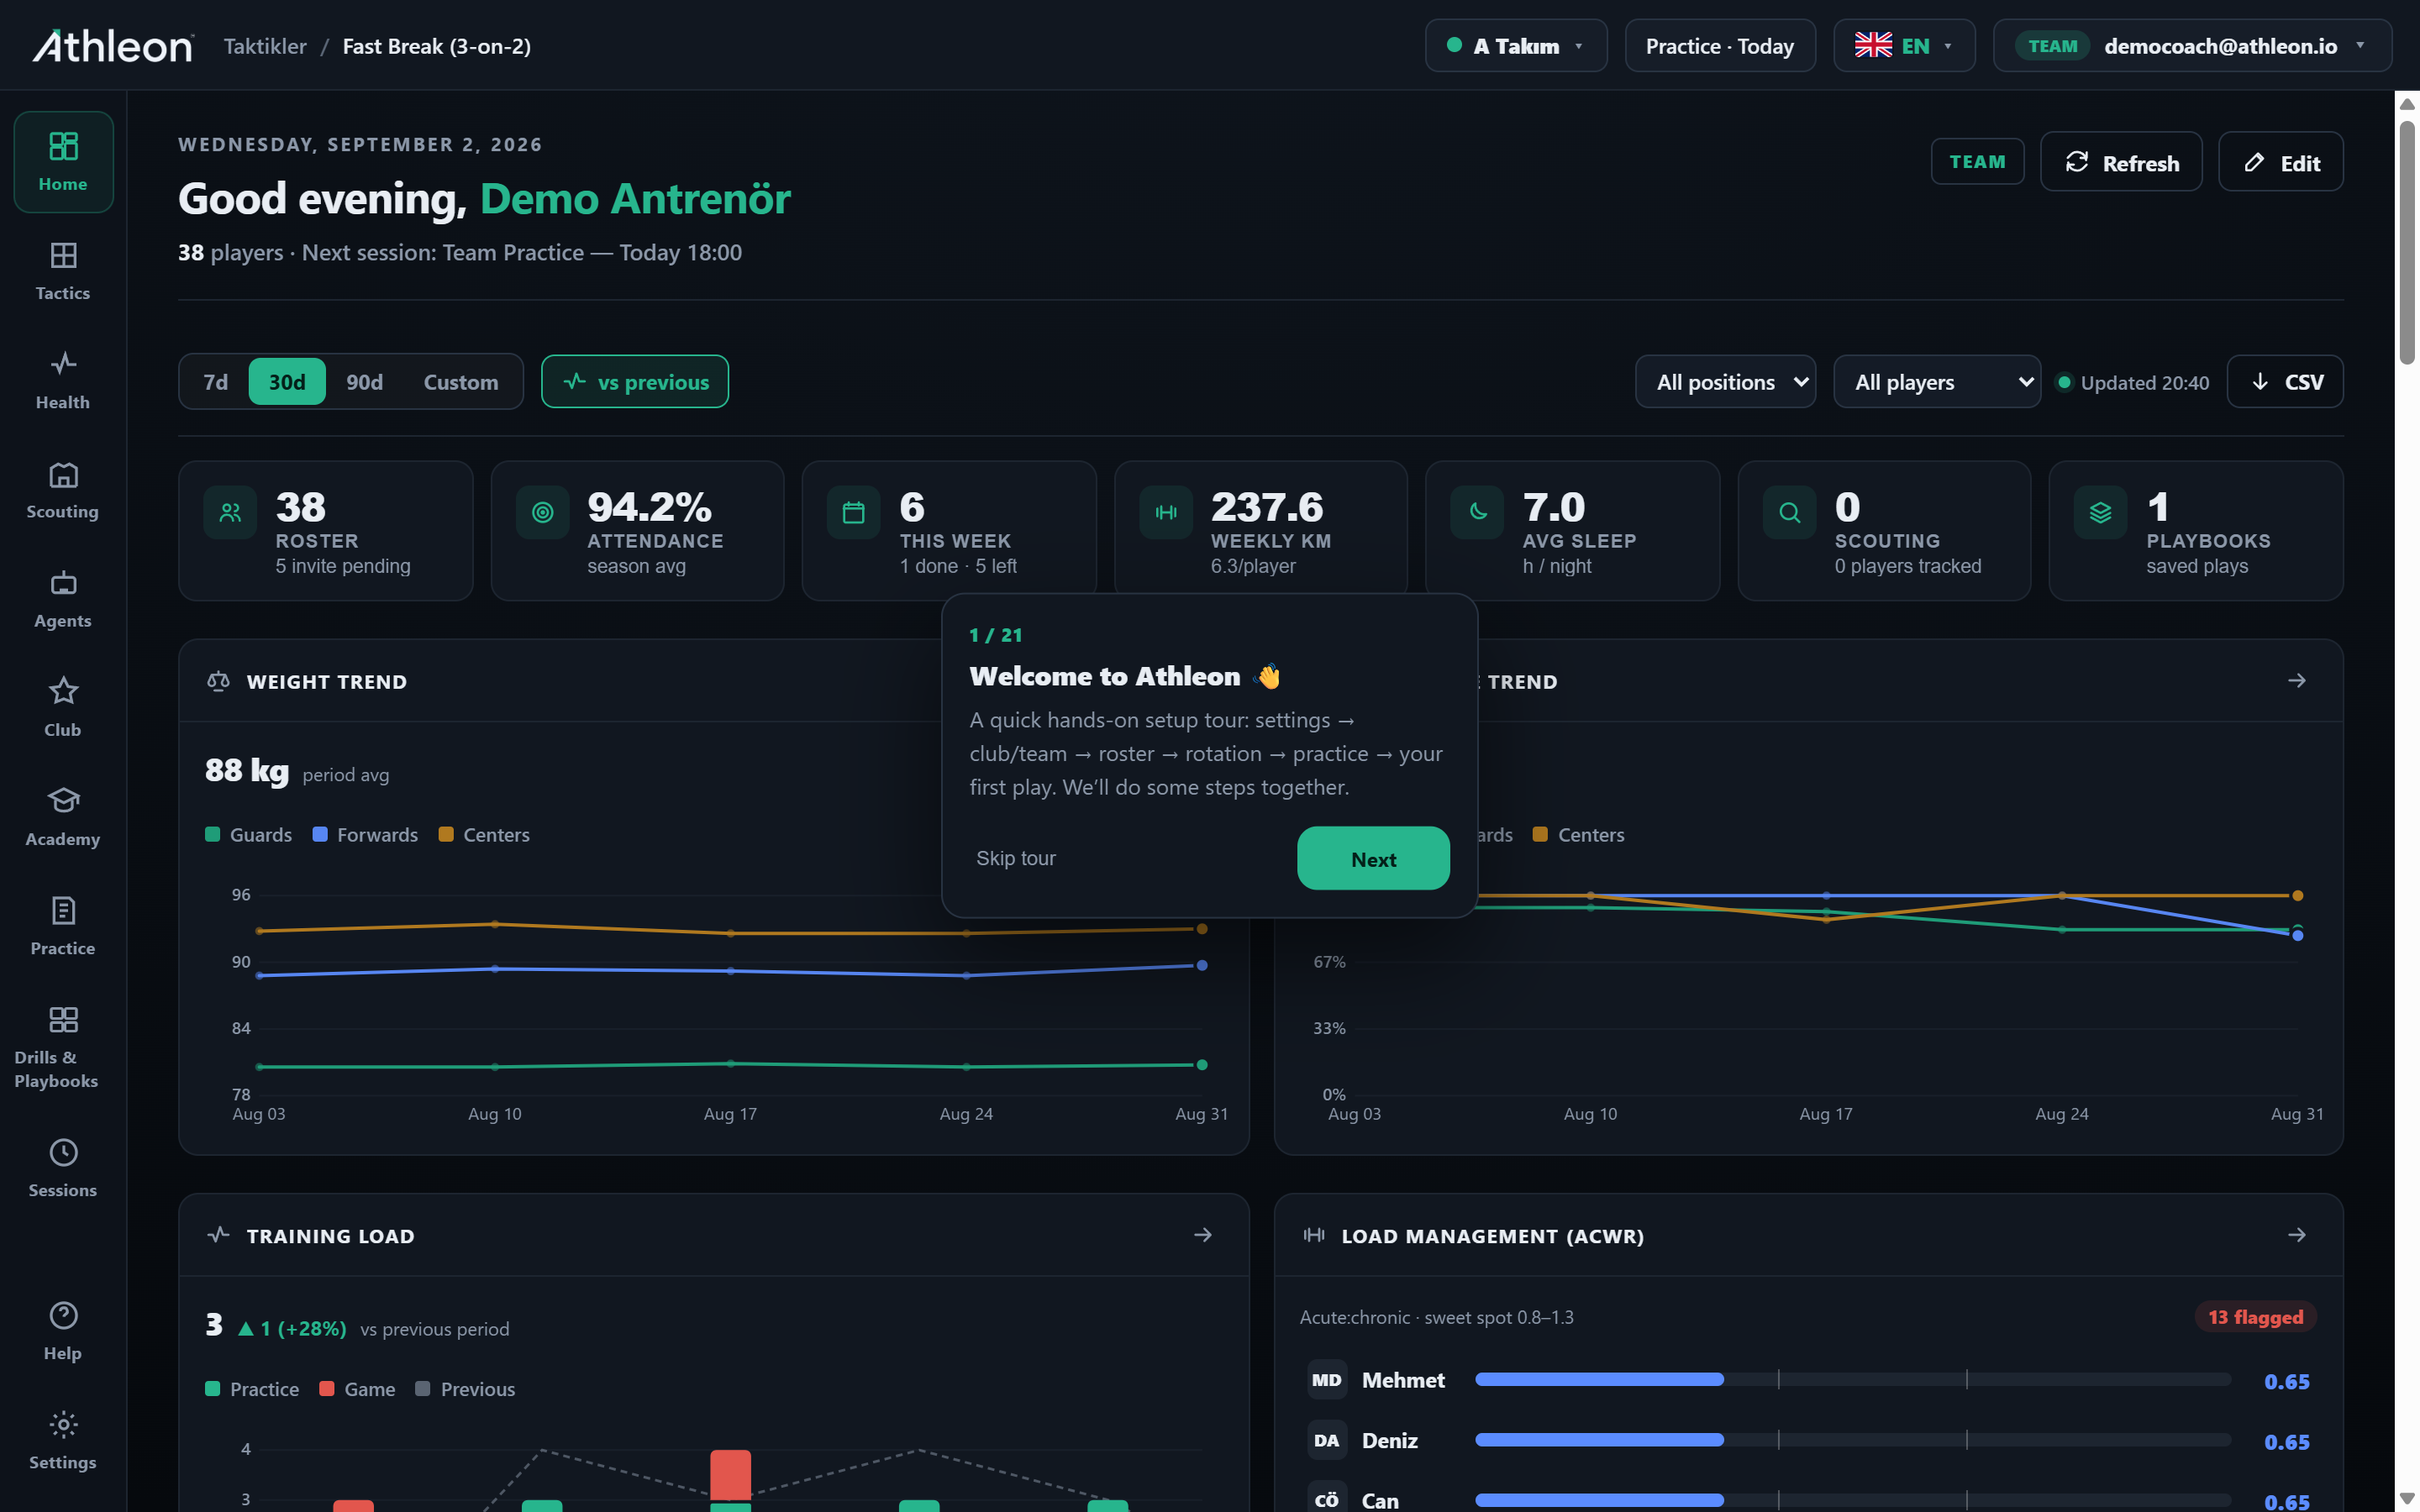Screen dimensions: 2420x1512
Task: Click the Scouting magnifier icon
Action: 1789,512
